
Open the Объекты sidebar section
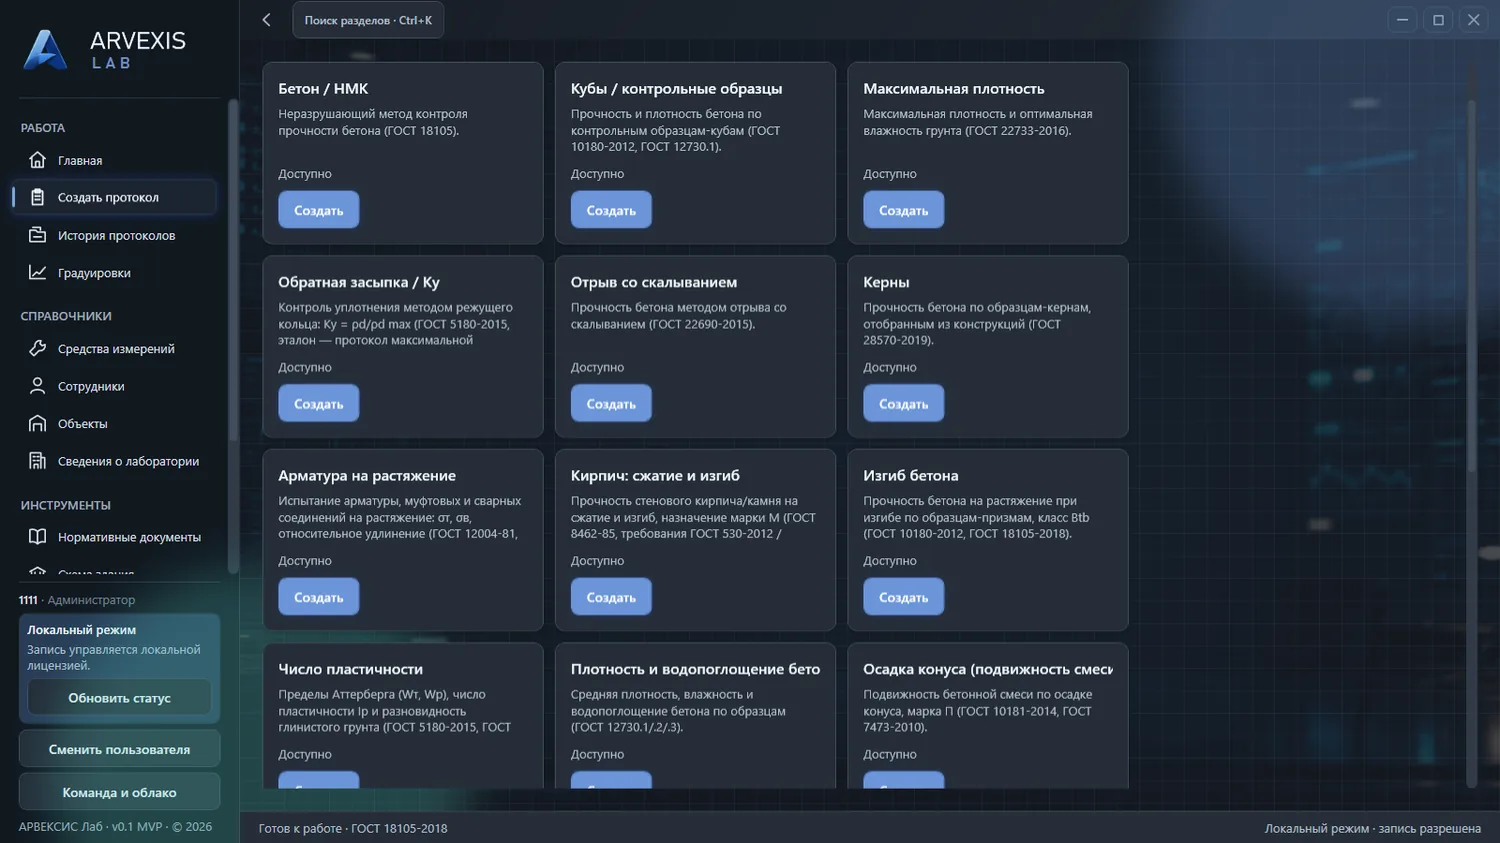coord(115,424)
